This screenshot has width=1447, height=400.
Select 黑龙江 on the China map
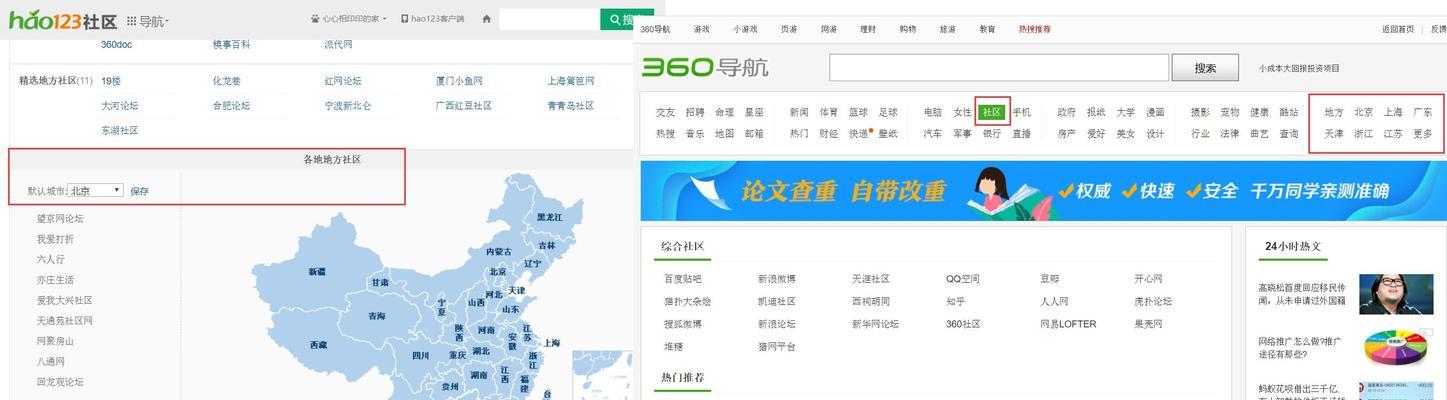(549, 217)
